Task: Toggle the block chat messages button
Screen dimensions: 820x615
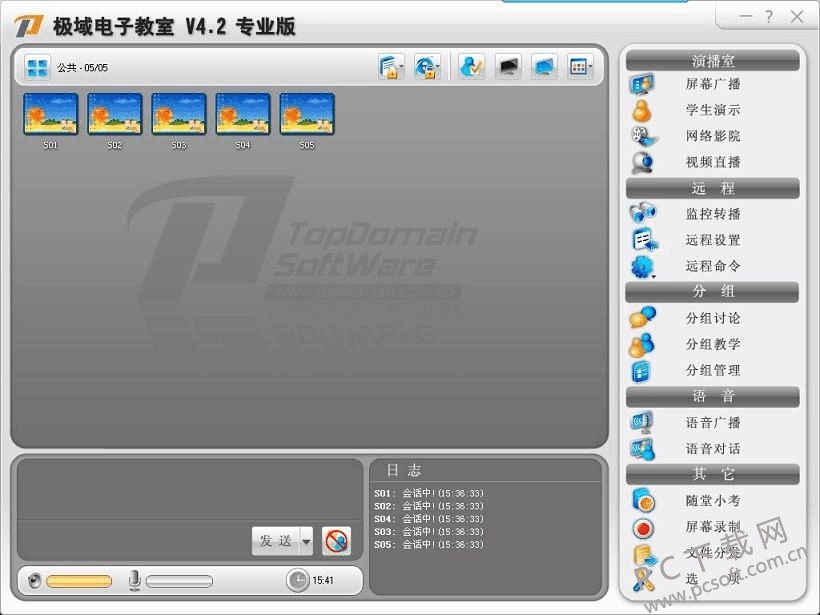Action: (336, 541)
